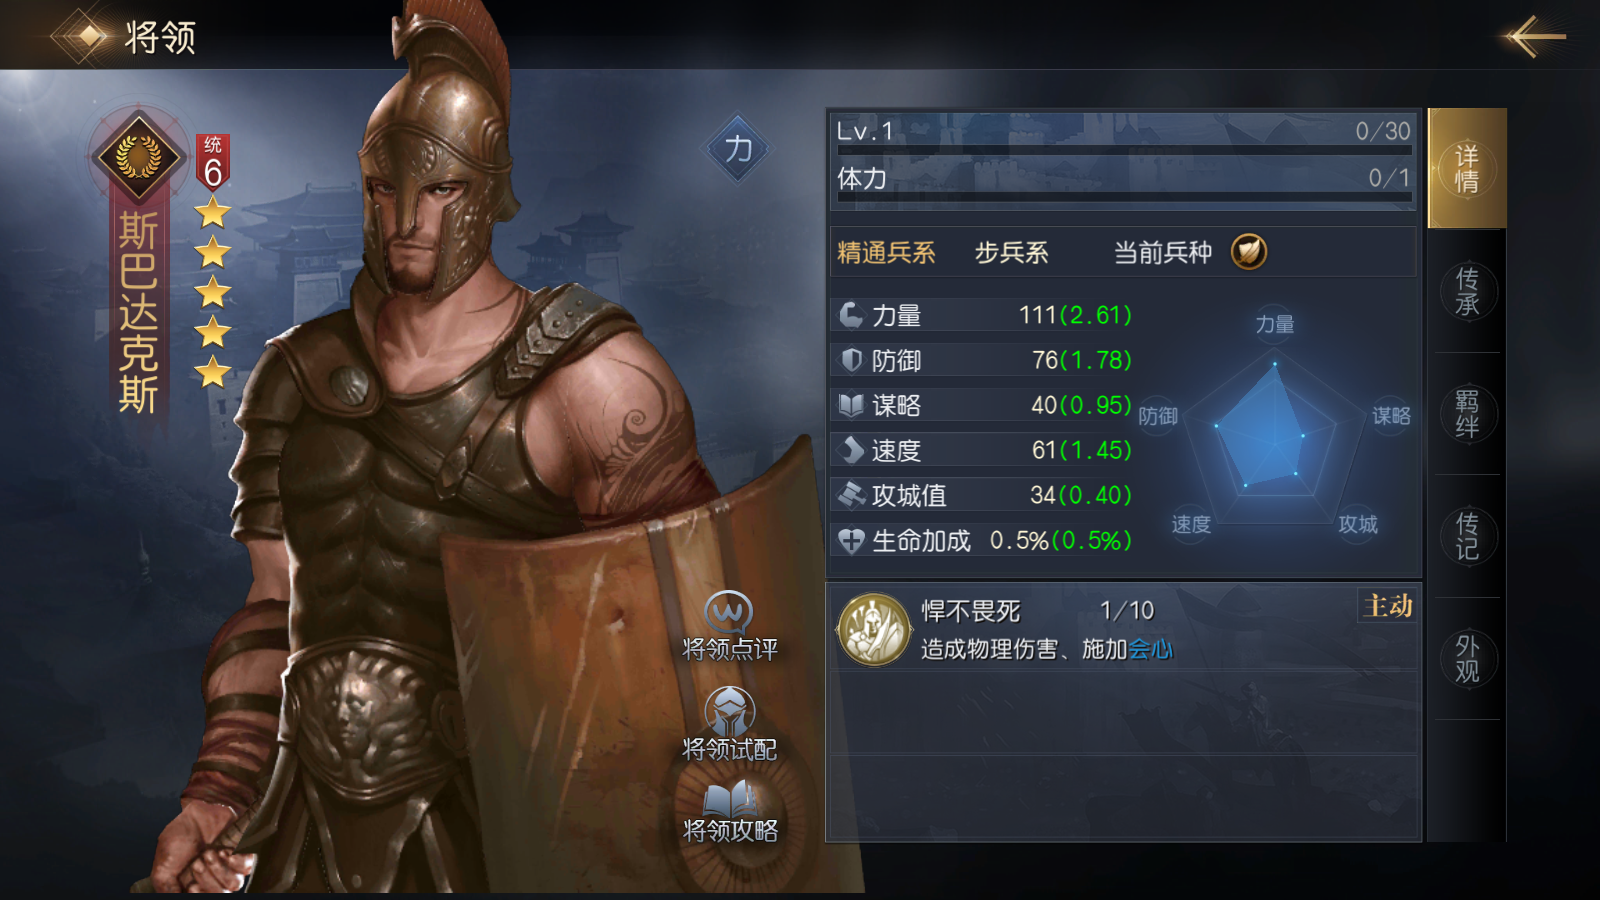Click the laurel rank emblem above name
1600x900 pixels.
138,157
